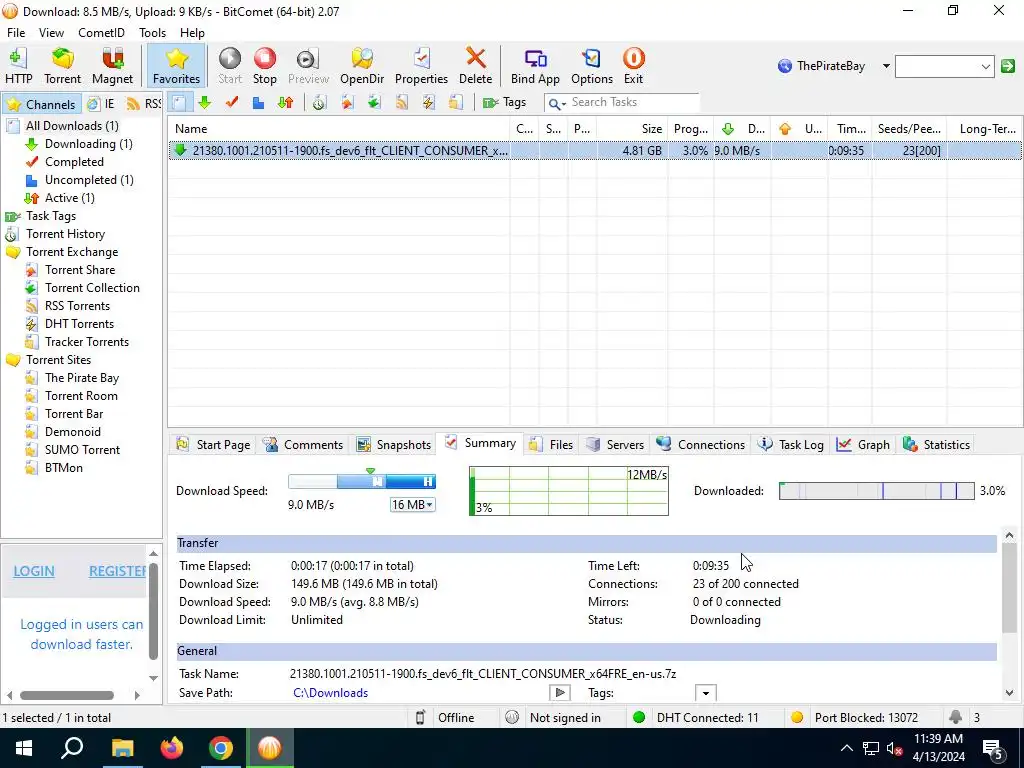Open the Options toolbar icon
This screenshot has height=768, width=1024.
tap(592, 65)
